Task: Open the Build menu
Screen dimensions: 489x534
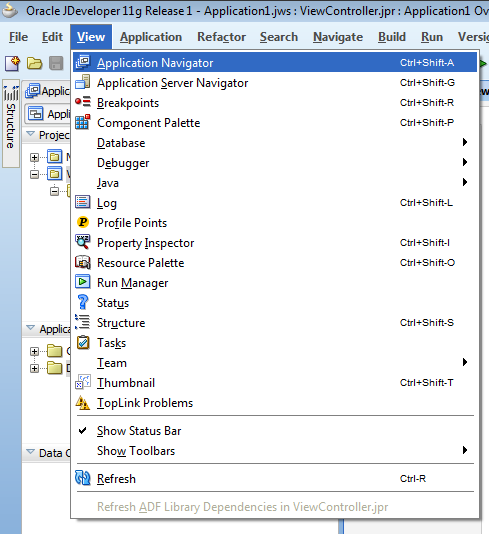Action: pos(392,37)
